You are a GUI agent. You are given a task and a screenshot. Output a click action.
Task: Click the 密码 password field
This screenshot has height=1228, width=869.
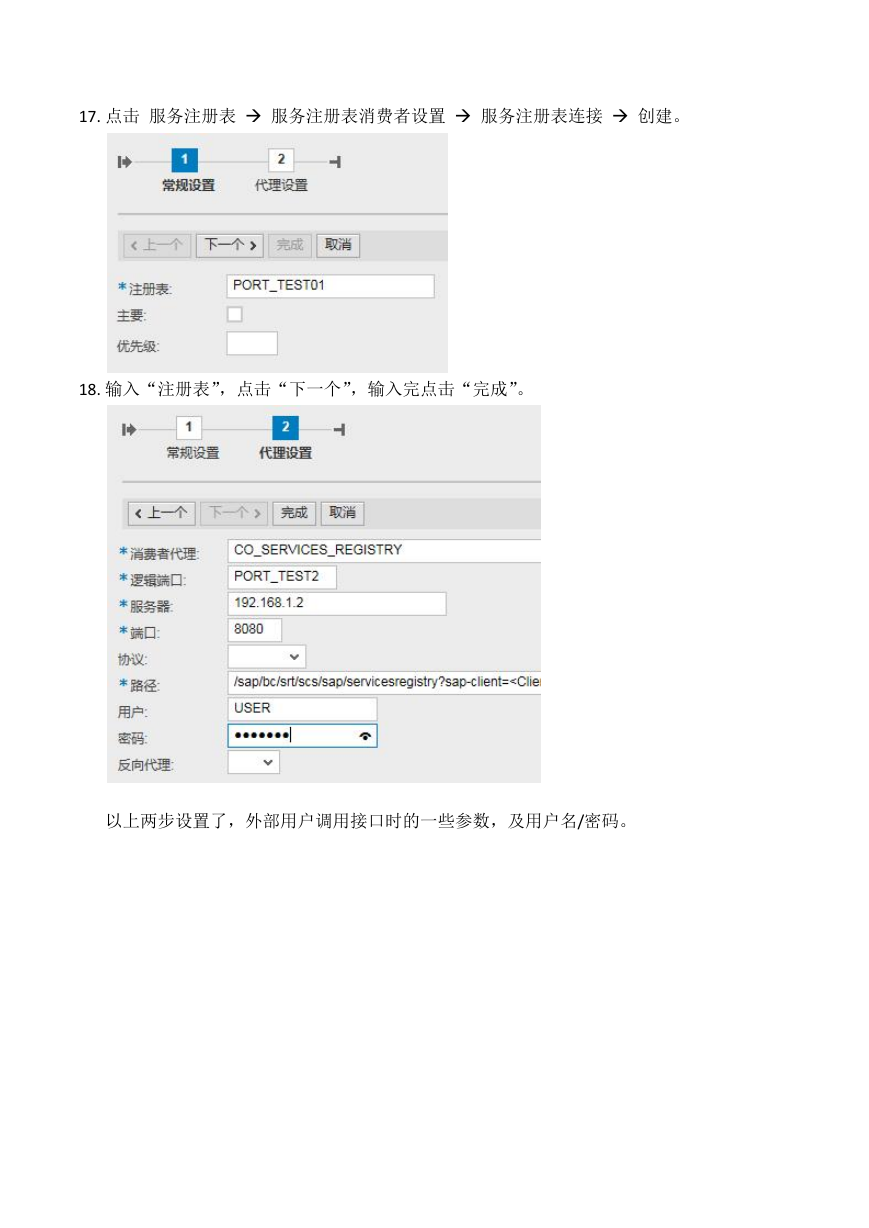[x=302, y=736]
